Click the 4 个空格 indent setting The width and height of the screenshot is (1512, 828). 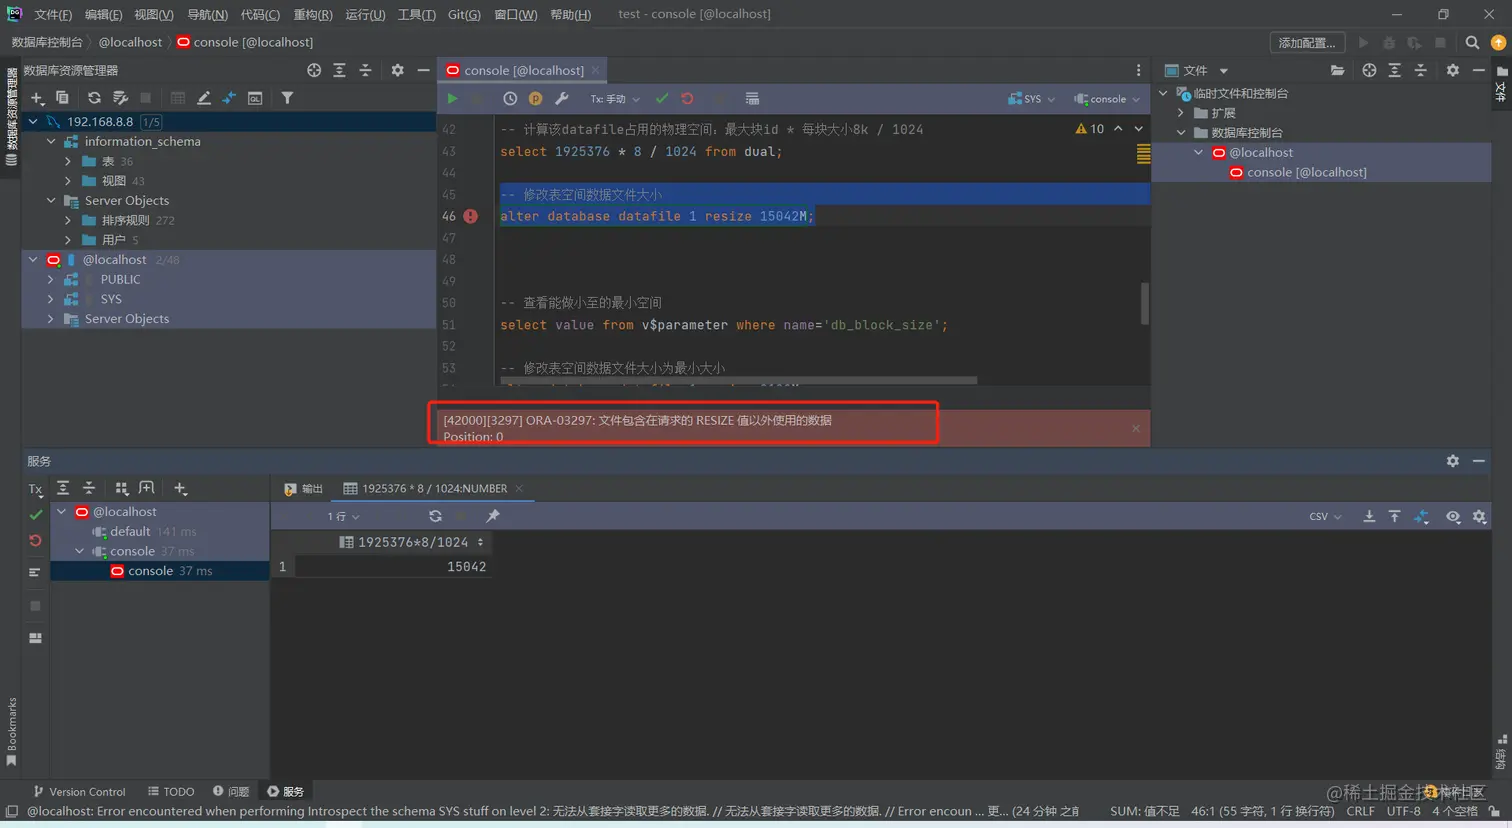coord(1455,811)
